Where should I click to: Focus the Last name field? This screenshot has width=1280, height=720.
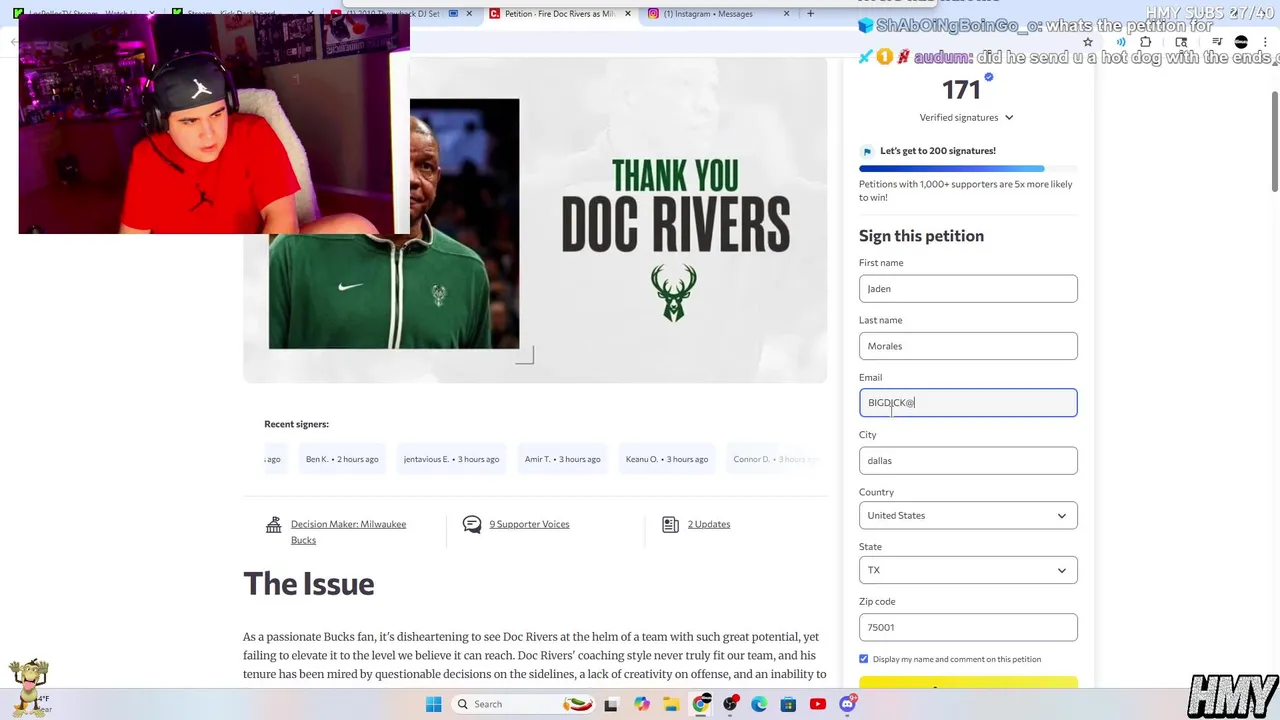coord(968,346)
